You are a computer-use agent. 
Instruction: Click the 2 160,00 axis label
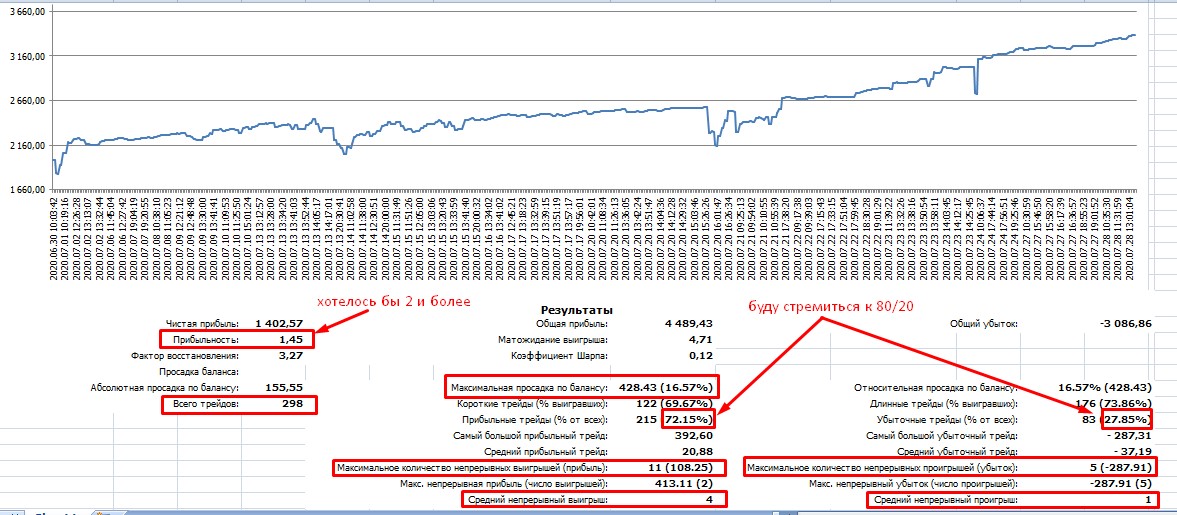click(x=26, y=146)
